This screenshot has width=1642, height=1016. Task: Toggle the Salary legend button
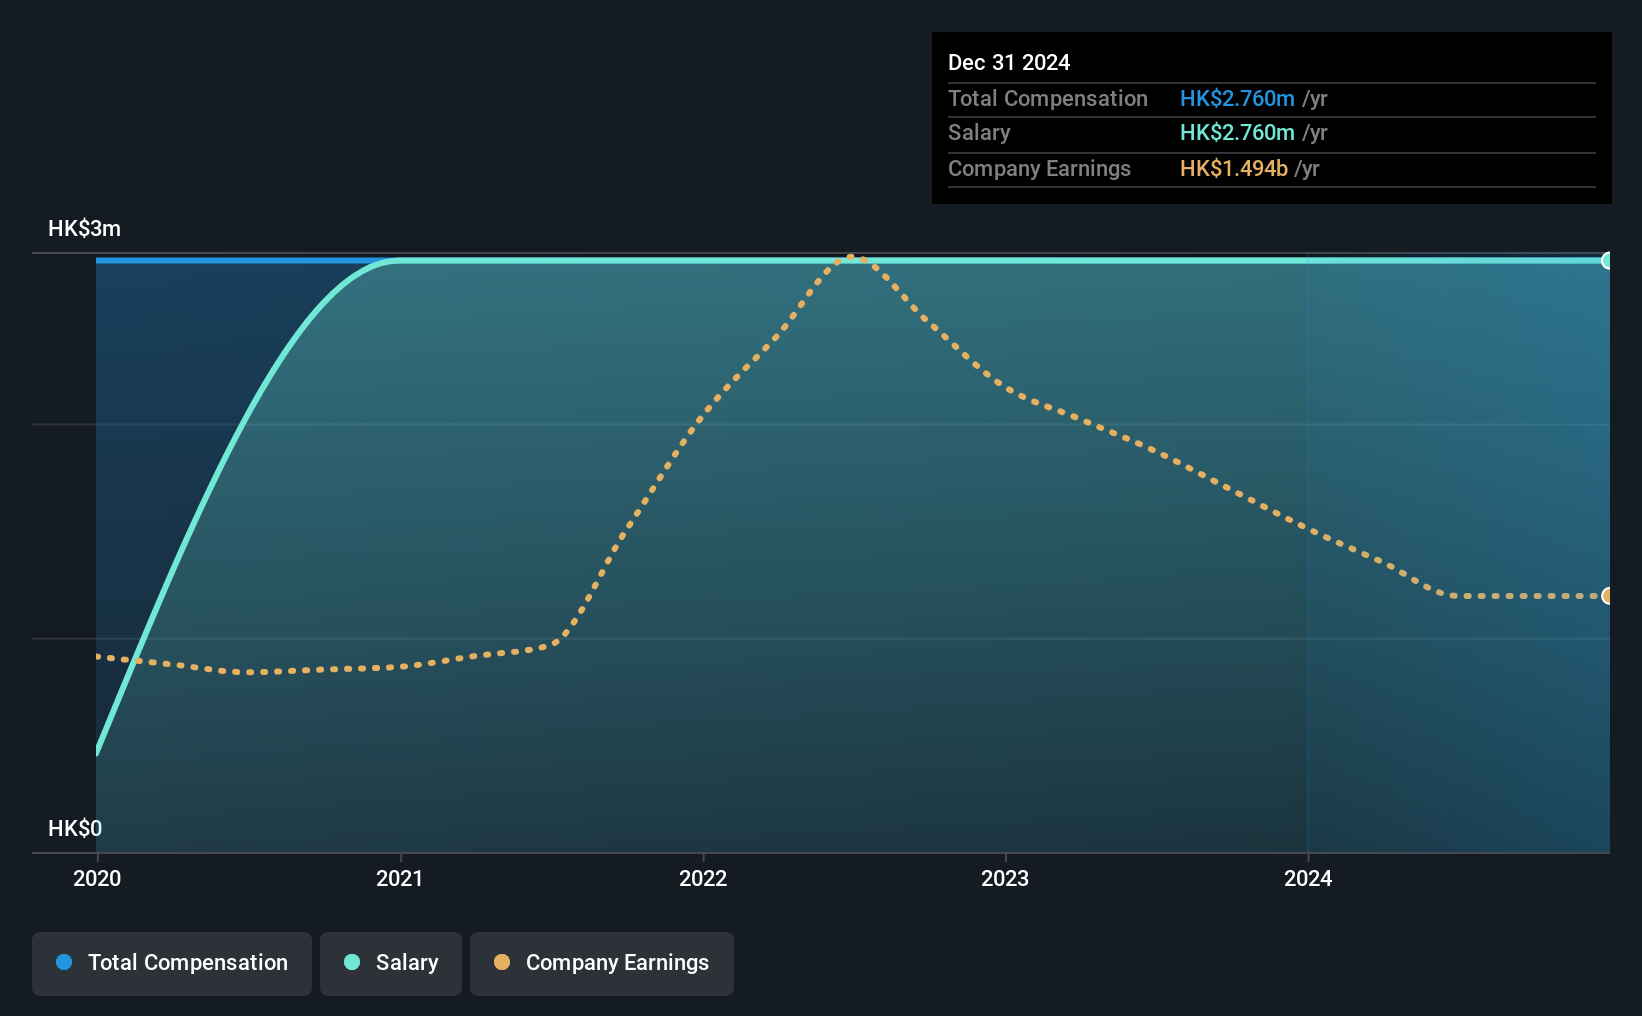(x=391, y=963)
